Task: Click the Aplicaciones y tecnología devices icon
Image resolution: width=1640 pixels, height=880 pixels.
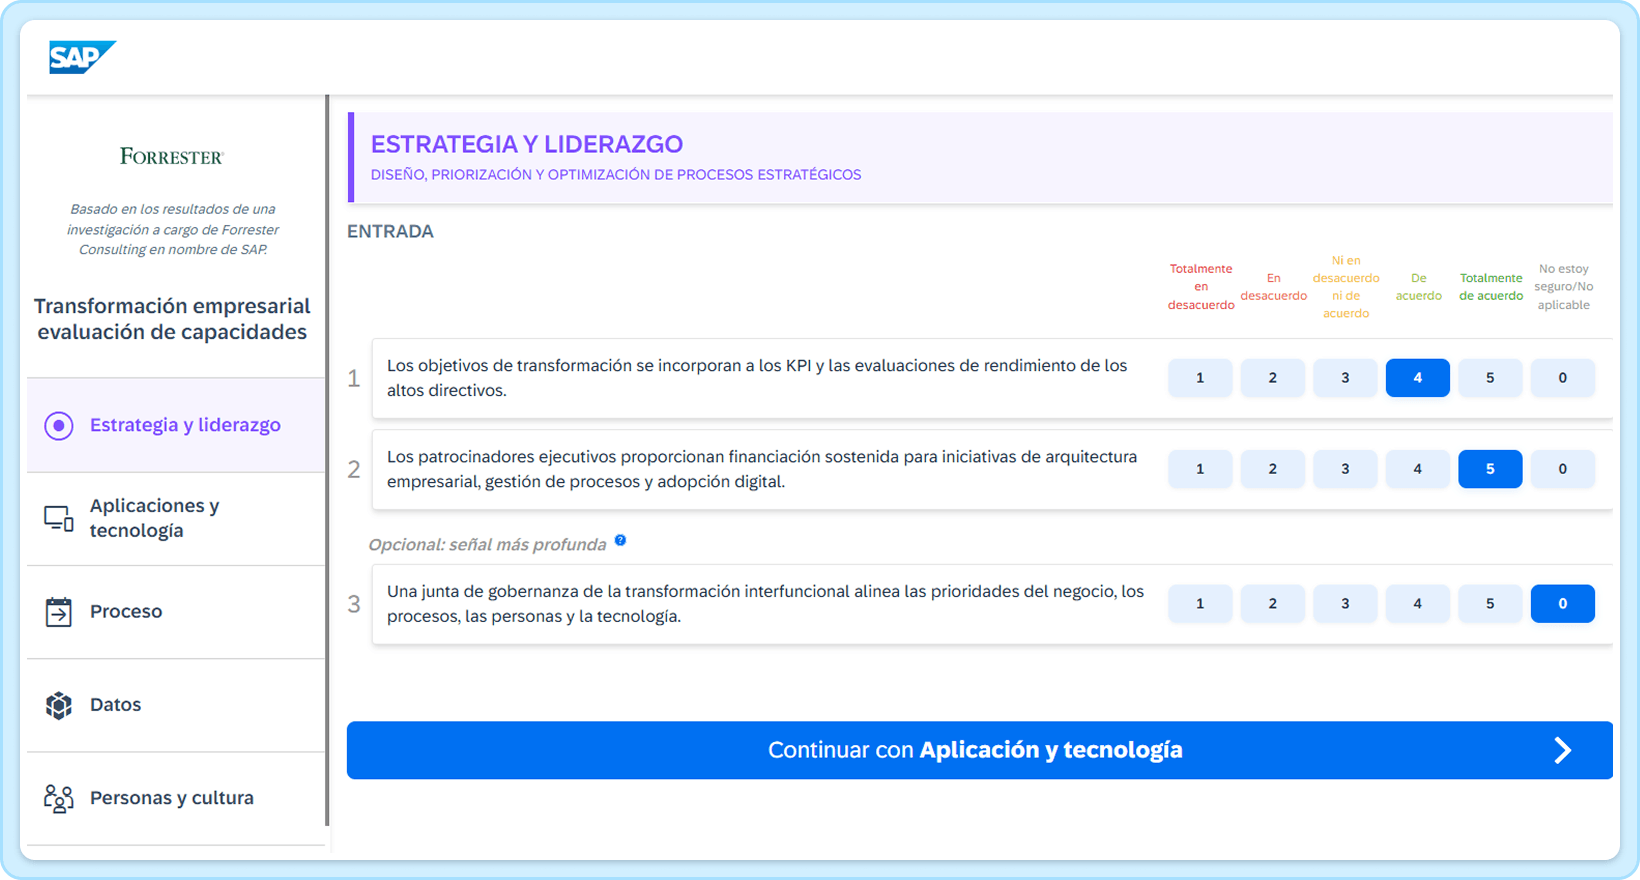Action: [59, 518]
